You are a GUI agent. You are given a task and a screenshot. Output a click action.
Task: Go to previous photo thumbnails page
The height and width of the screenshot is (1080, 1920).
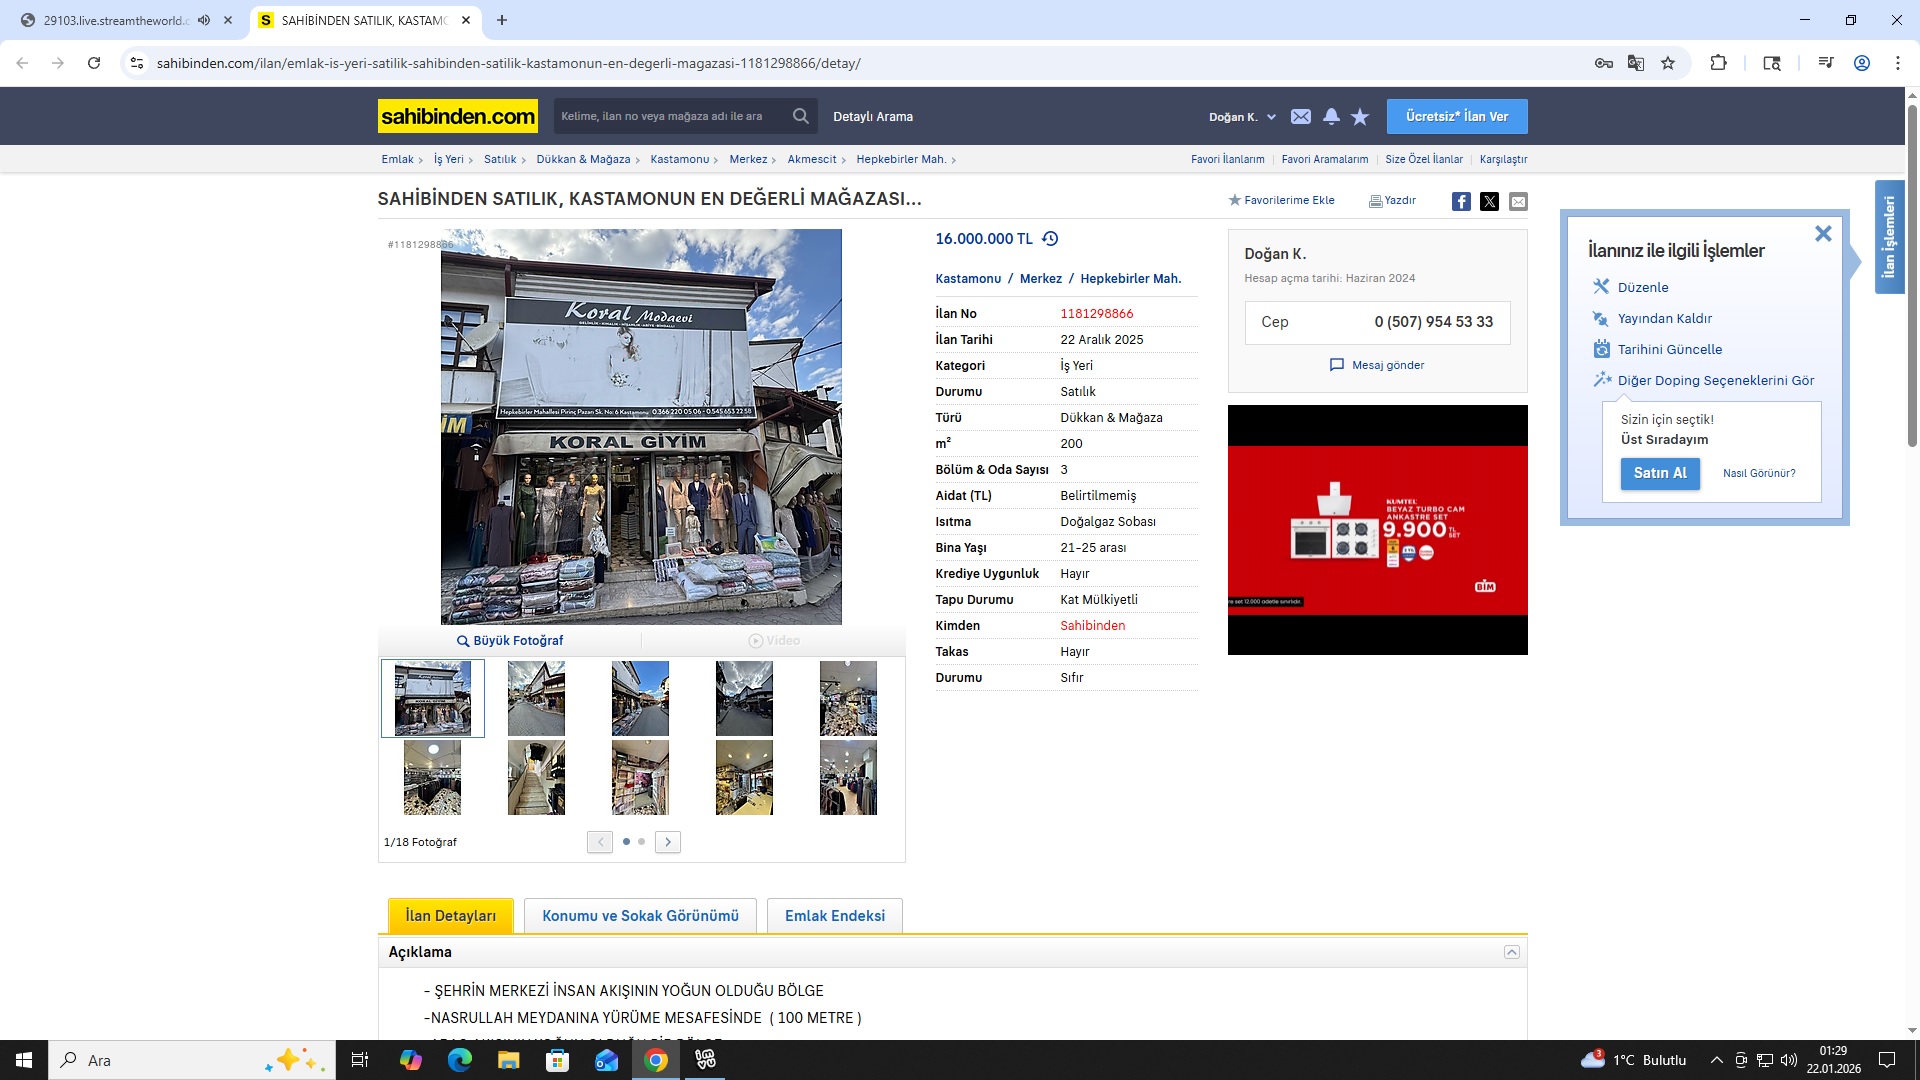(x=600, y=842)
